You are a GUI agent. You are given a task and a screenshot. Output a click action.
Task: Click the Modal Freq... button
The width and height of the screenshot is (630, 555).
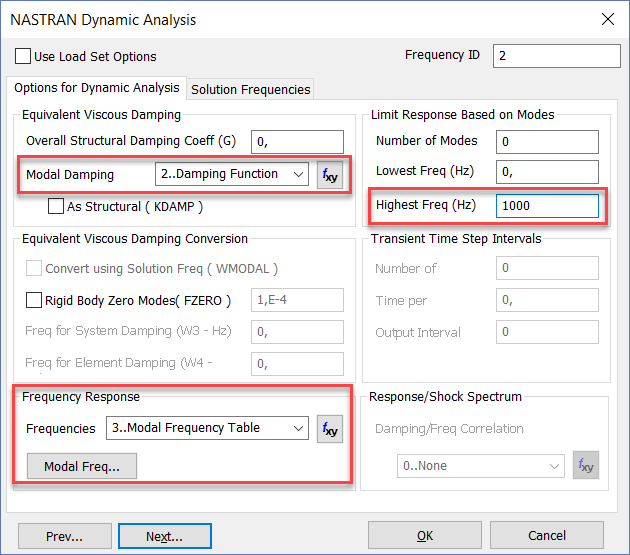click(x=82, y=466)
